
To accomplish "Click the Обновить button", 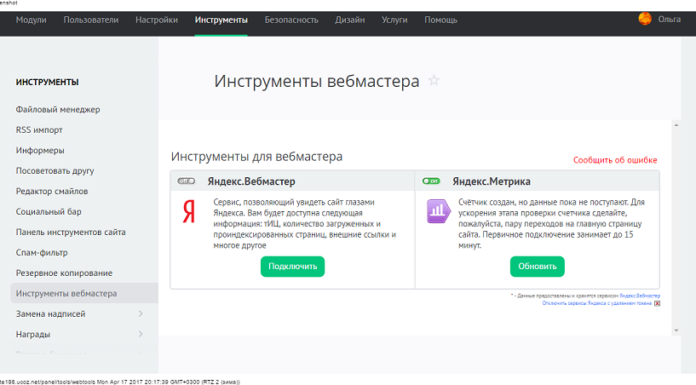I will click(537, 266).
